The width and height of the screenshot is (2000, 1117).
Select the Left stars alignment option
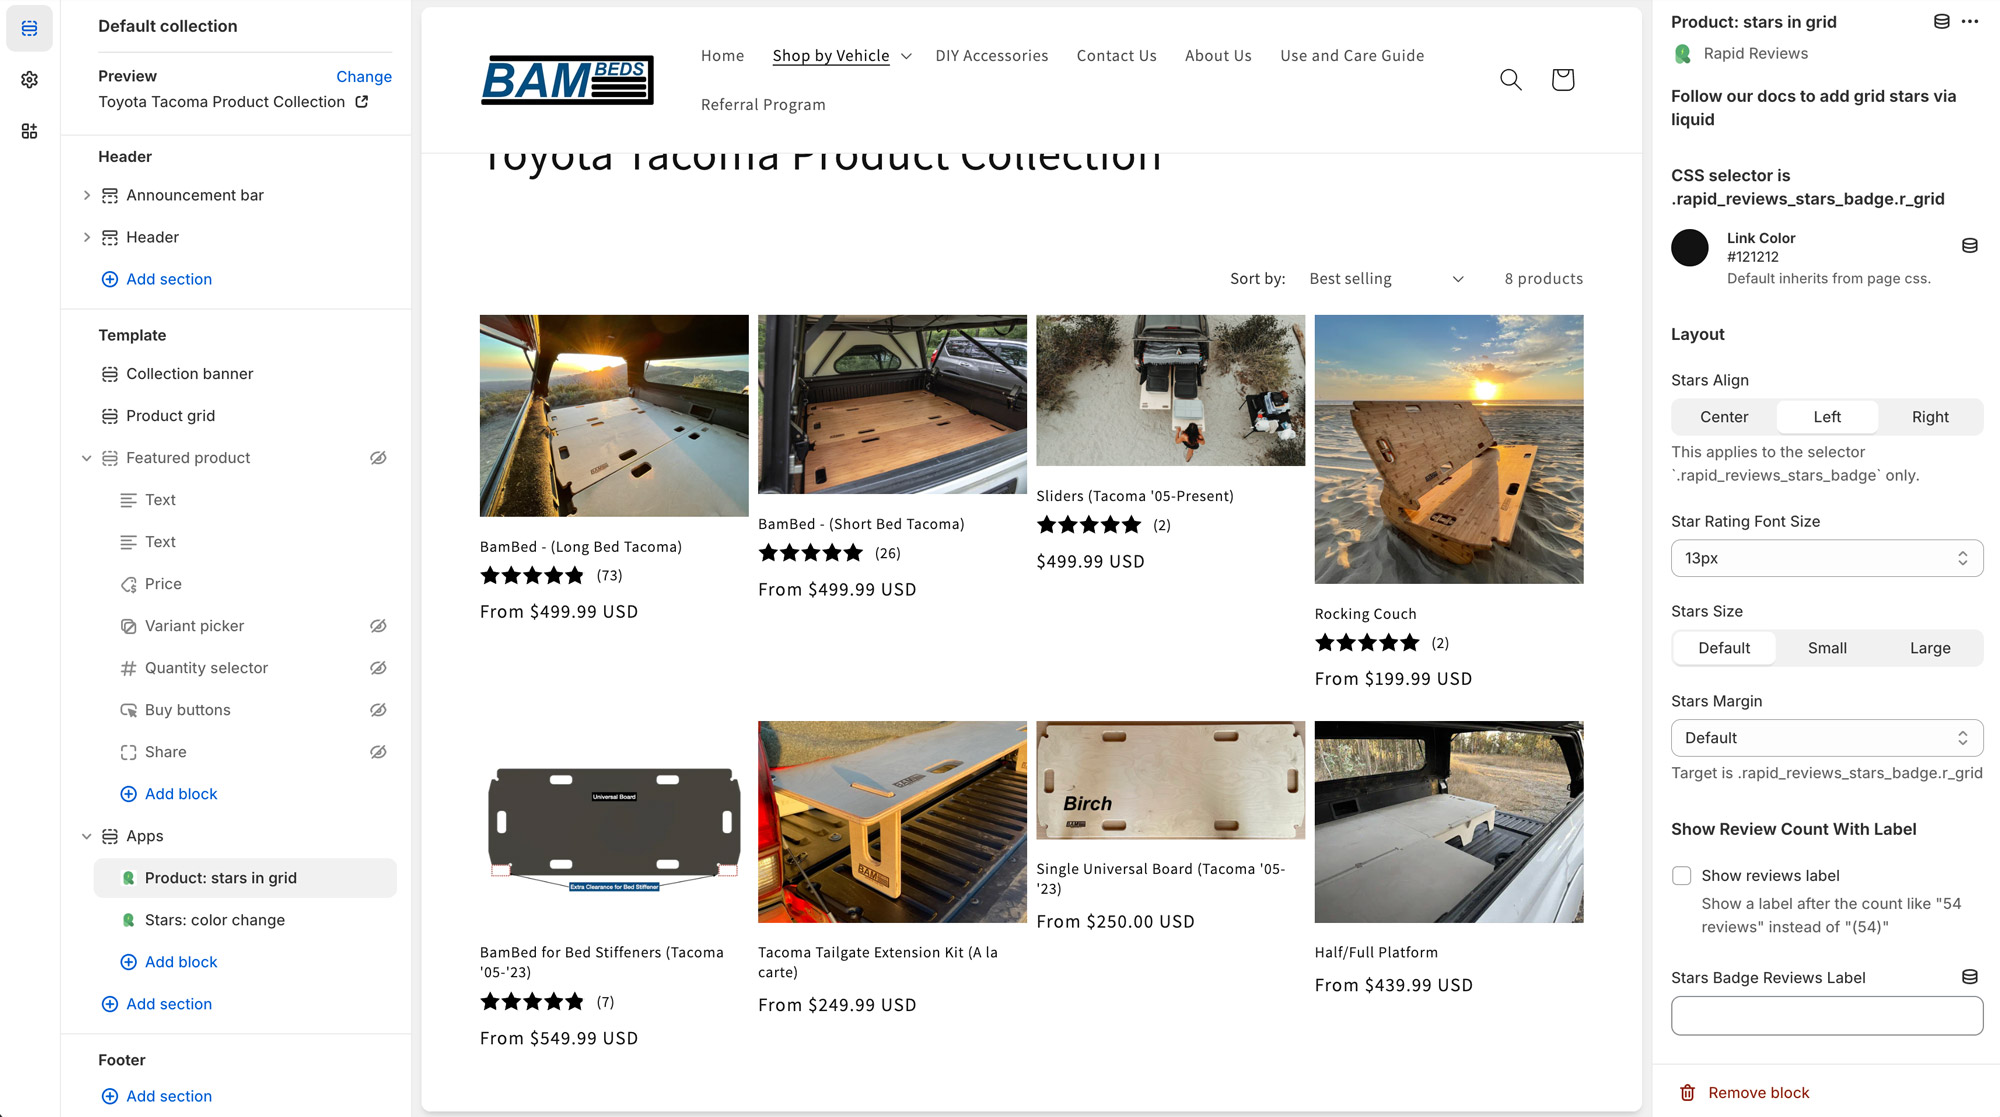(x=1826, y=416)
